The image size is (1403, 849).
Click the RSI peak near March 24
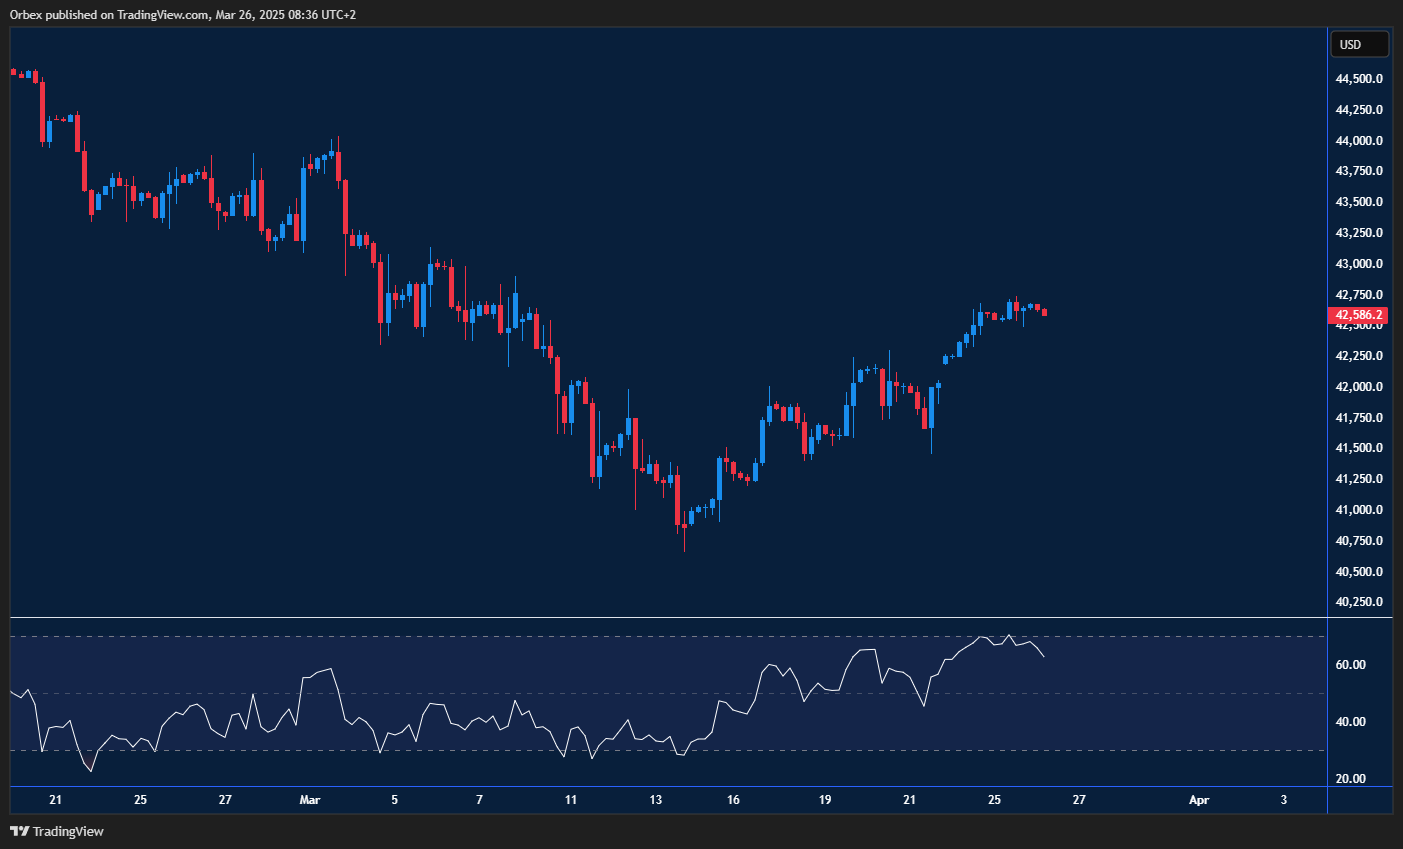(x=983, y=636)
